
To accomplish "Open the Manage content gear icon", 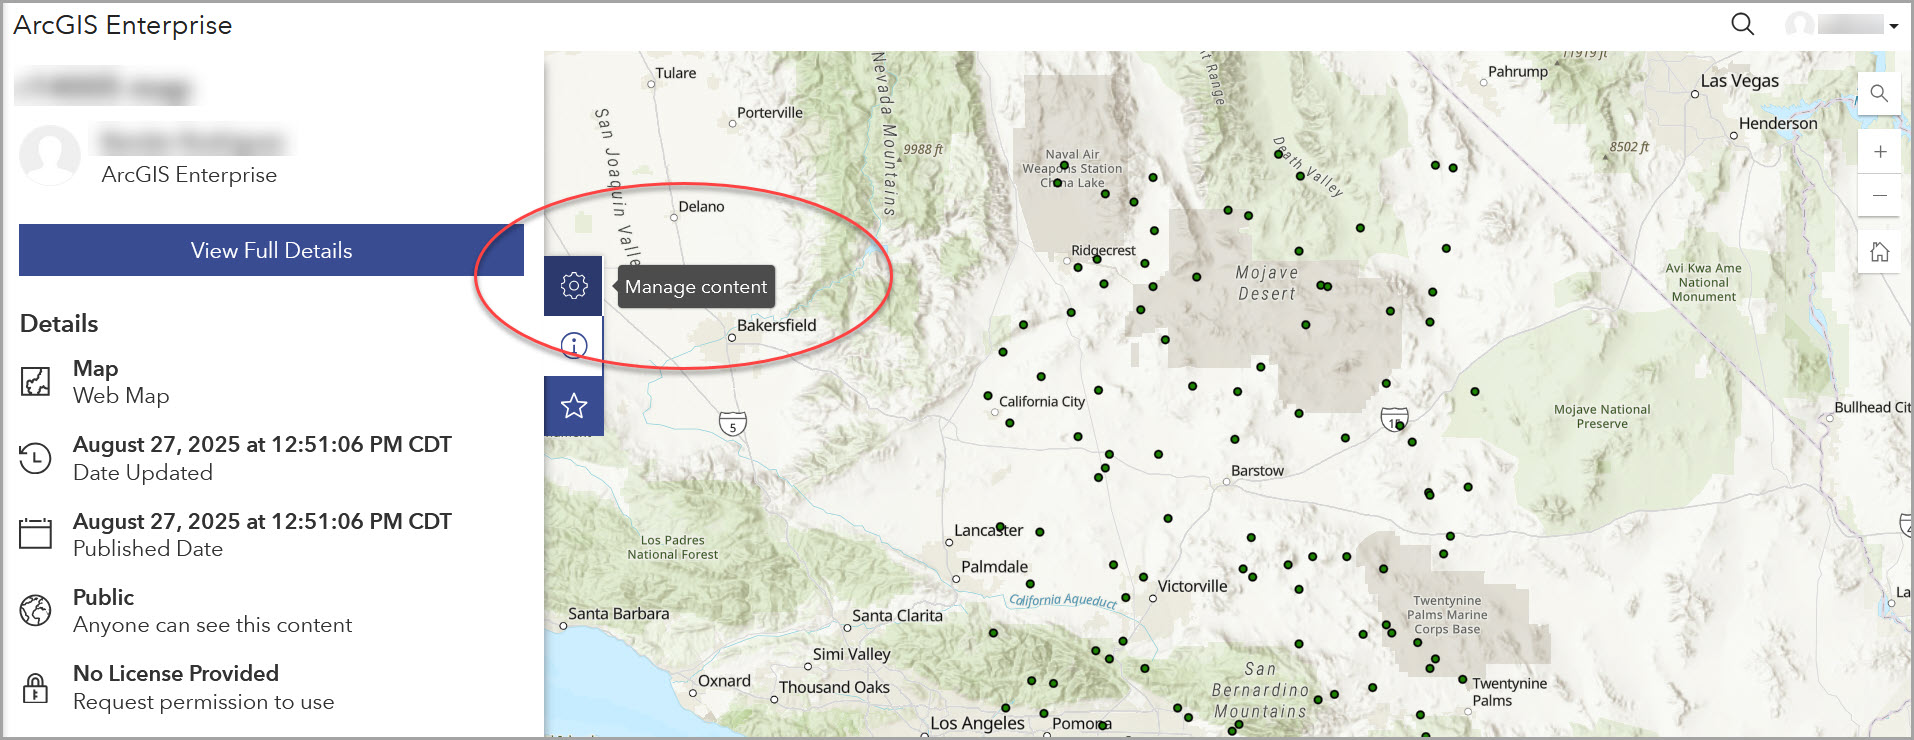I will (574, 286).
